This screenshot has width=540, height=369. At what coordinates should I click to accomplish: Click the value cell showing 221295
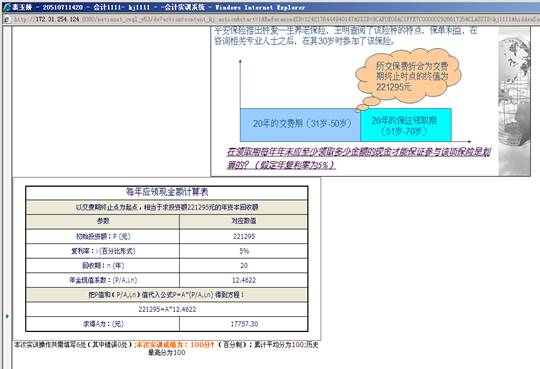[x=243, y=236]
